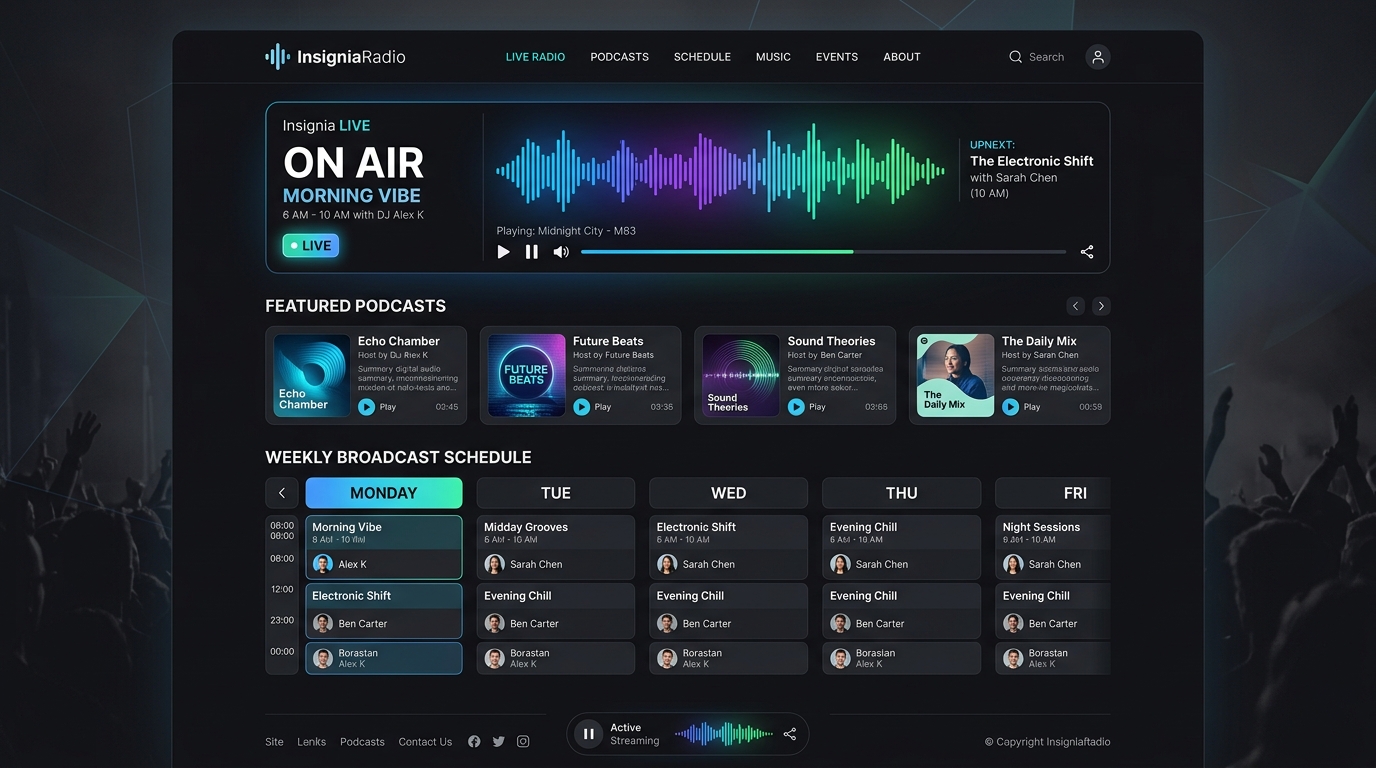Click the InsigniaRadio logo
The height and width of the screenshot is (768, 1376).
coord(335,57)
